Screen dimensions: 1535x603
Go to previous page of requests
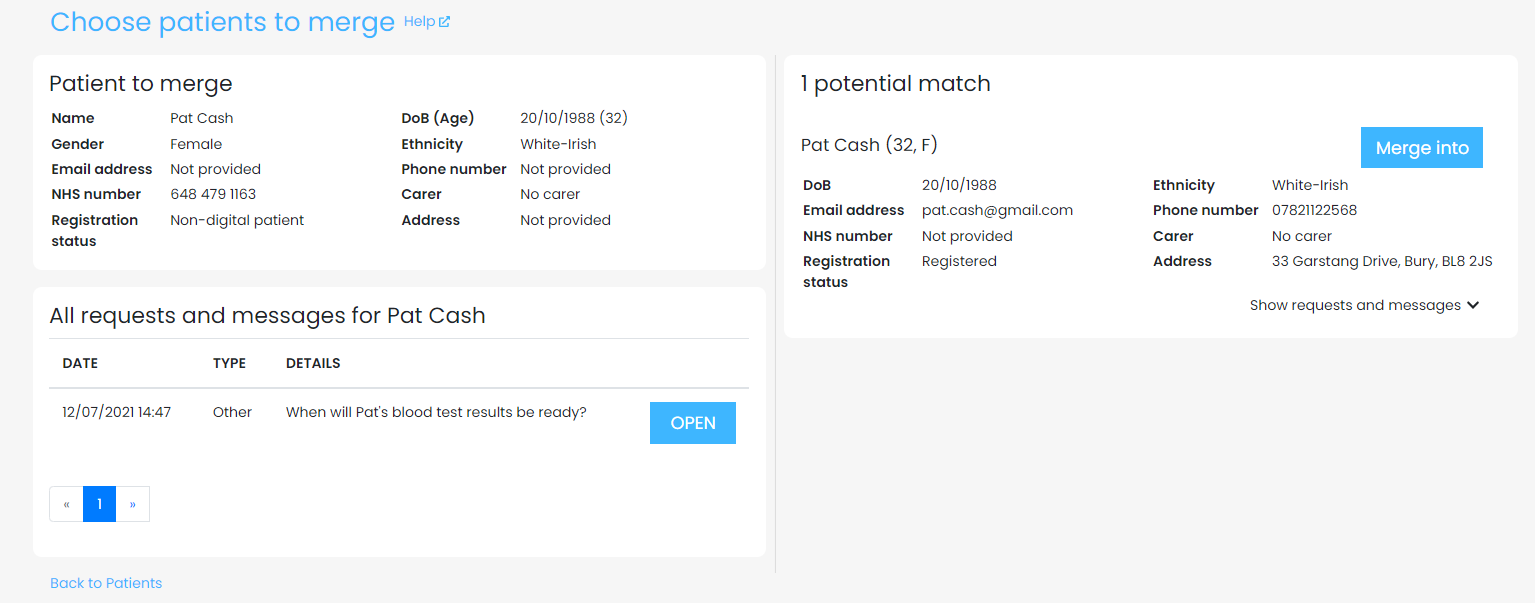click(66, 504)
